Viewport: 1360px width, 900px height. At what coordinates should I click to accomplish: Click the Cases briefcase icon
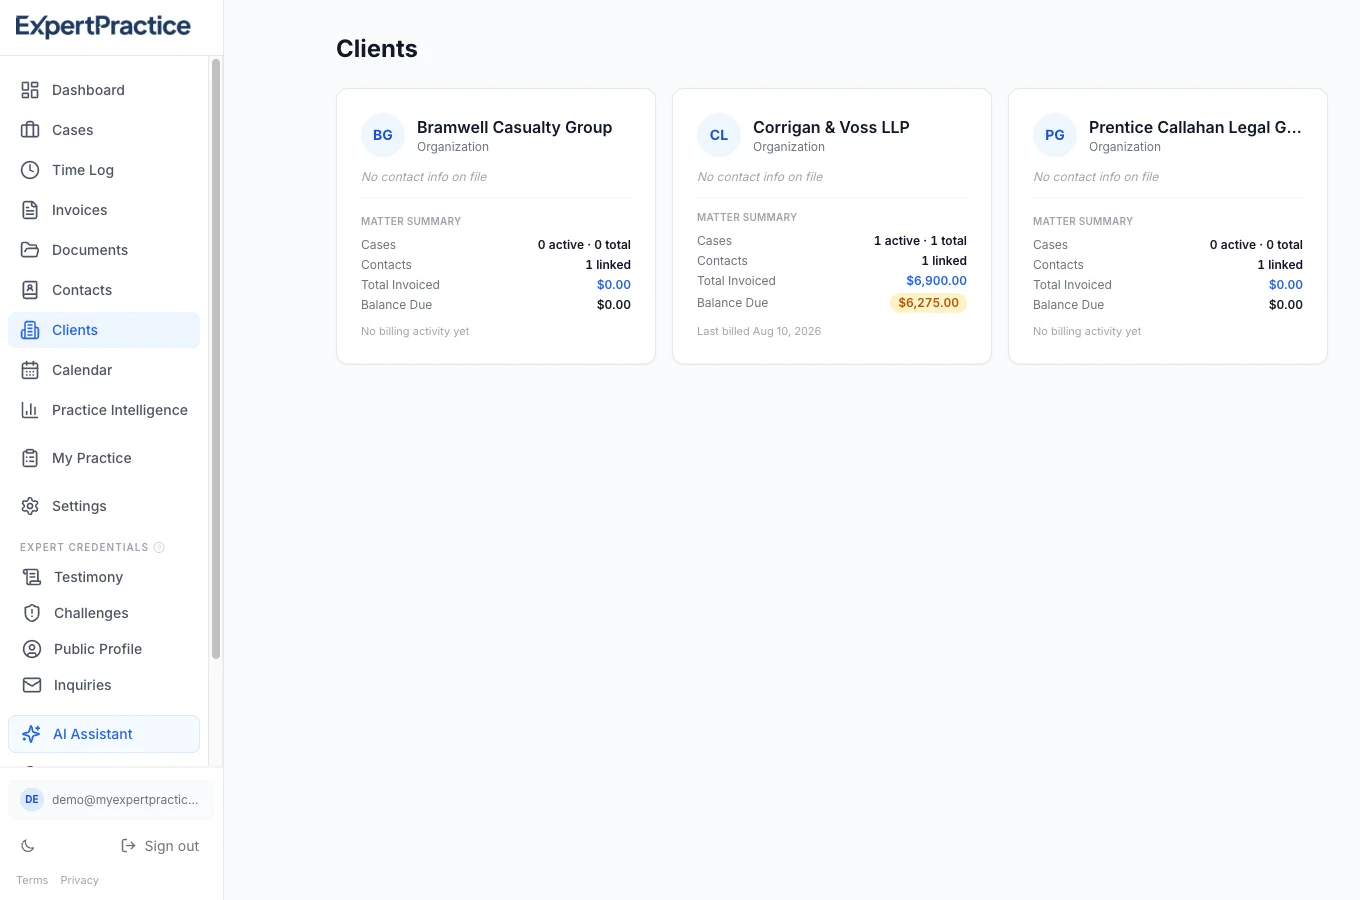pos(30,130)
